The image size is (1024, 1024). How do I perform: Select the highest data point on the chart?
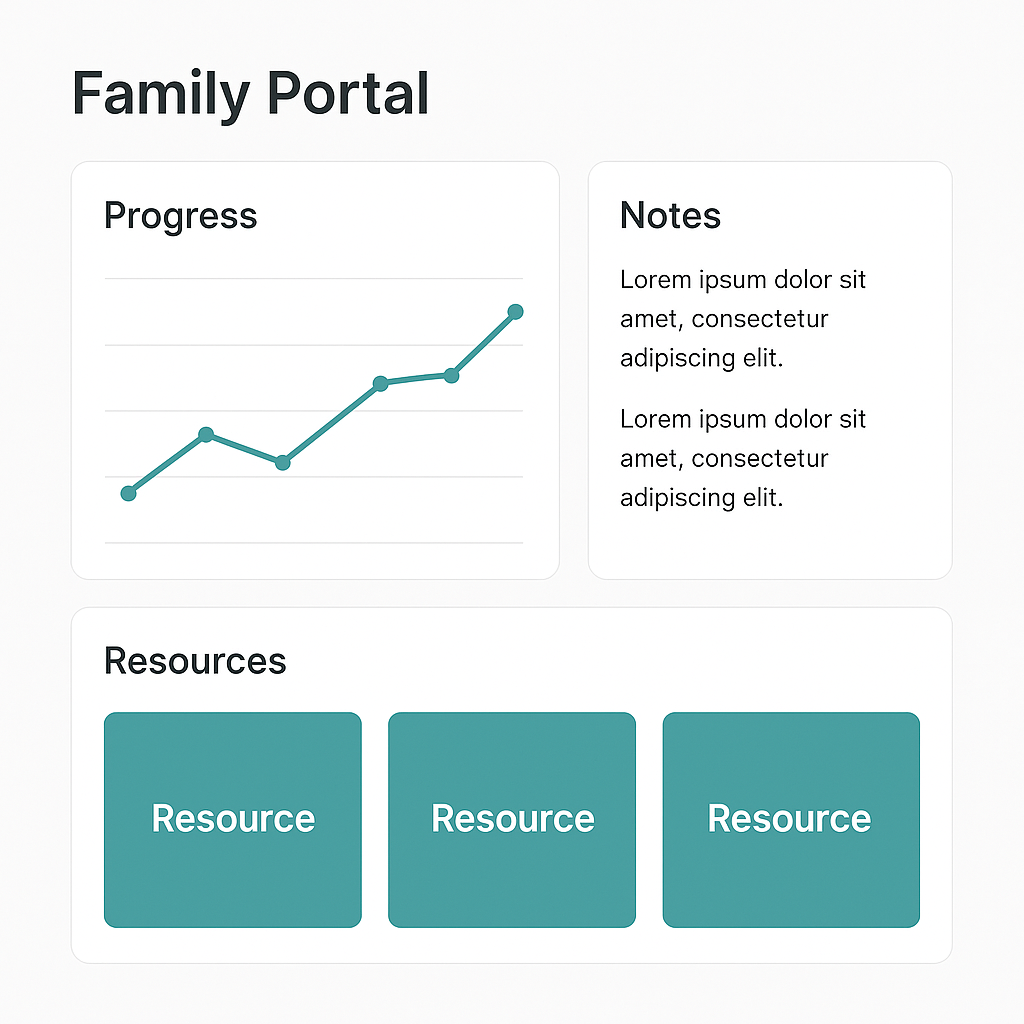tap(515, 311)
